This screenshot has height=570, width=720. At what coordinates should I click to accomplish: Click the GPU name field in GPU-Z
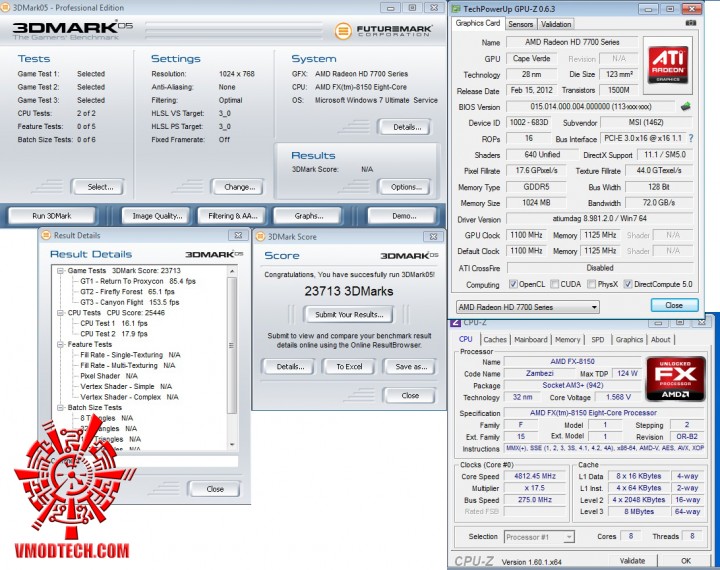[572, 42]
